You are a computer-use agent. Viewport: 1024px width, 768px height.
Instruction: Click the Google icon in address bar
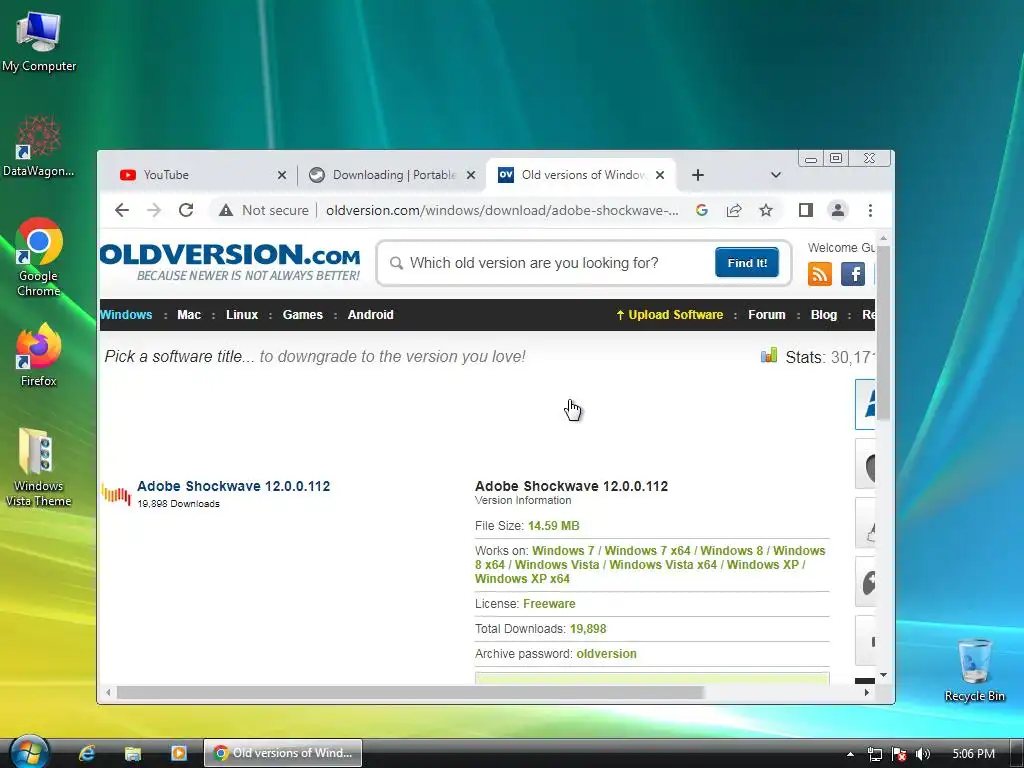(x=702, y=210)
